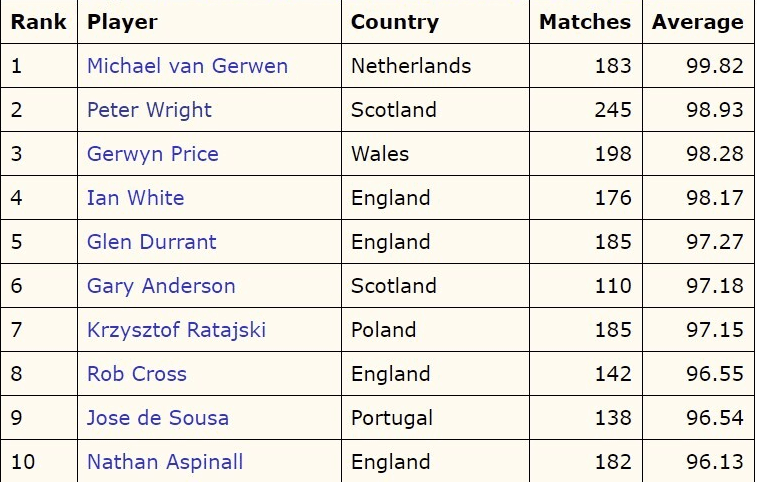
Task: Click the Peter Wright link
Action: (x=149, y=110)
